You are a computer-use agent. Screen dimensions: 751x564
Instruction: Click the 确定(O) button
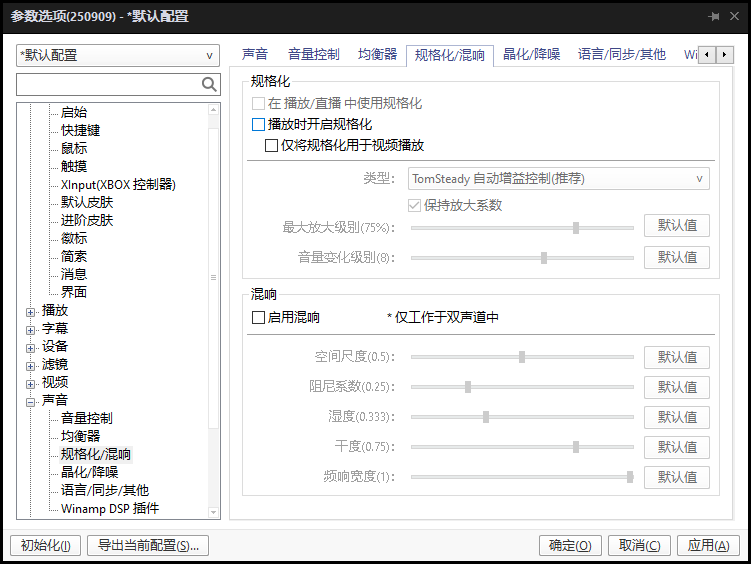(570, 546)
